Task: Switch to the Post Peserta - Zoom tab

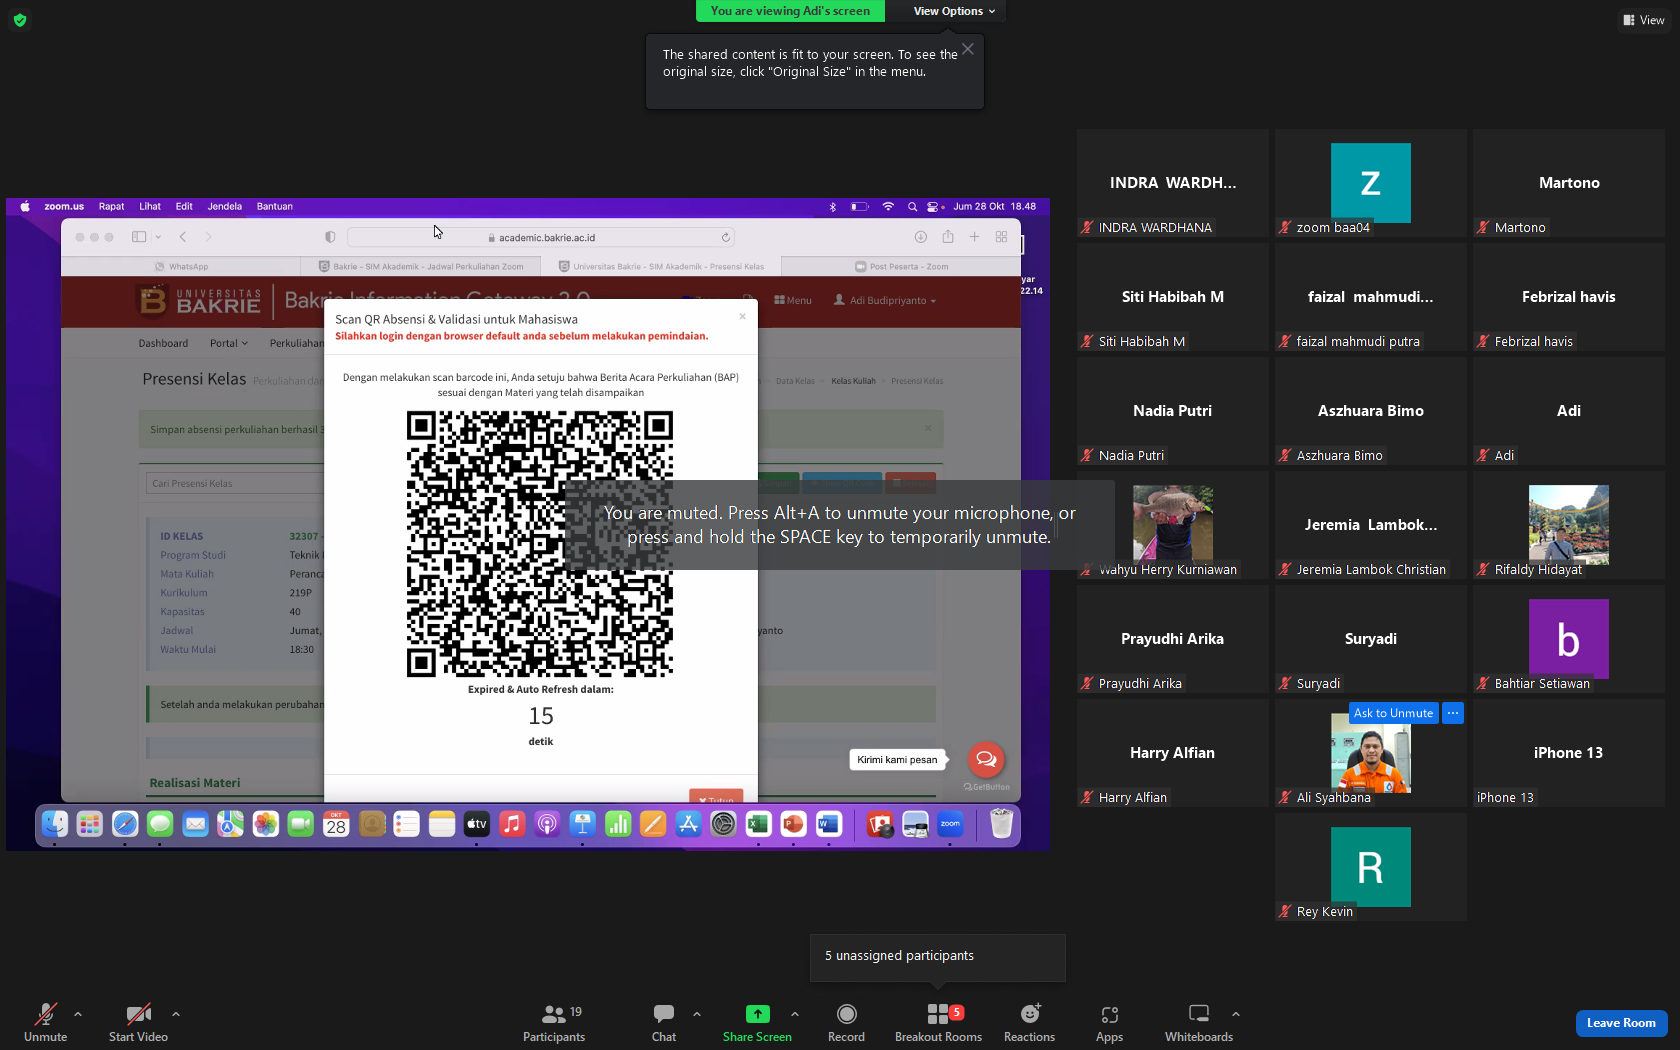Action: pyautogui.click(x=901, y=267)
